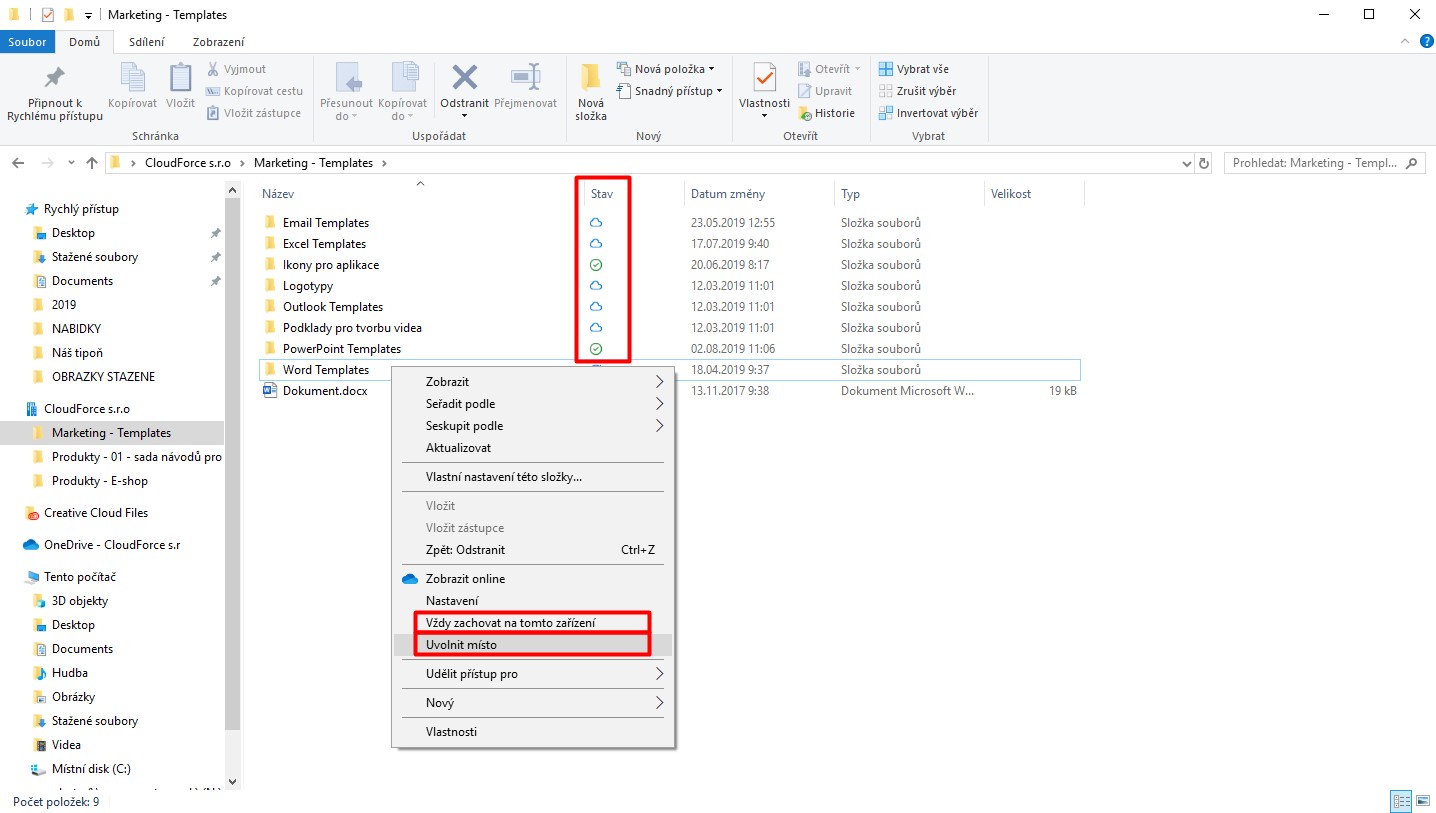Switch to large icons view in status bar

tap(1421, 802)
